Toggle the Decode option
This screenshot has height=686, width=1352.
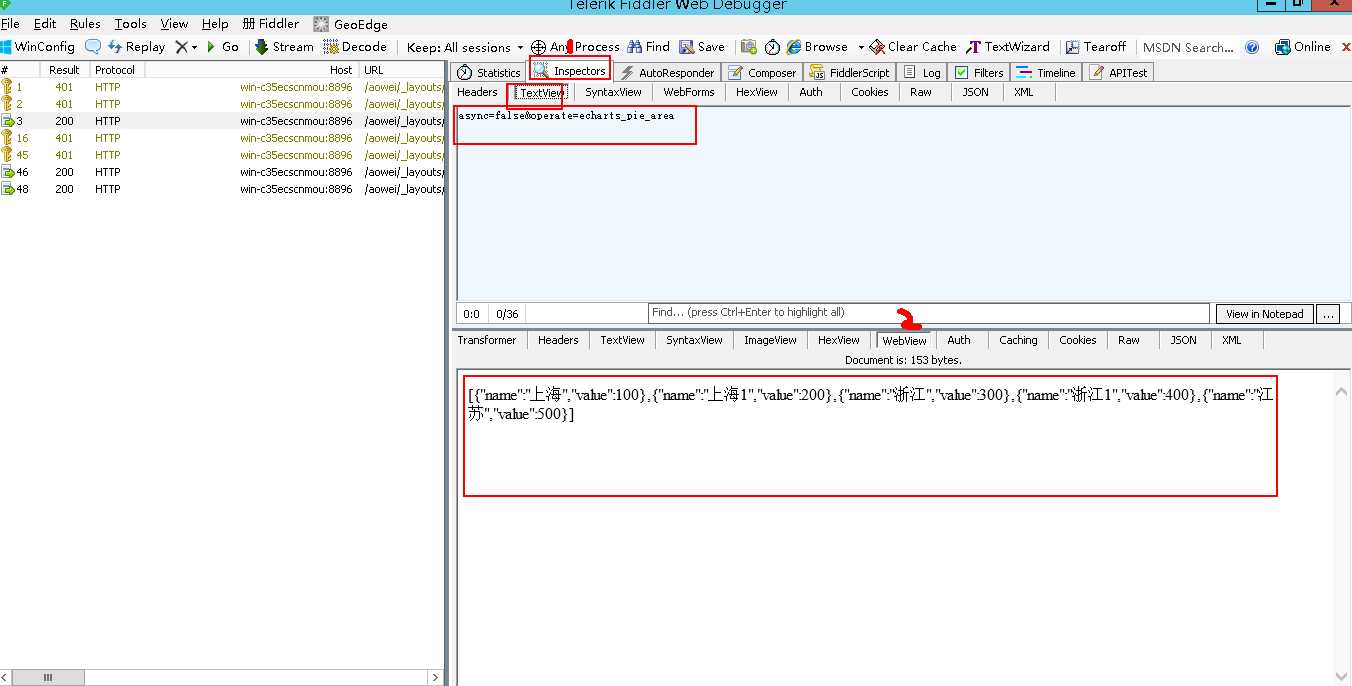tap(355, 47)
